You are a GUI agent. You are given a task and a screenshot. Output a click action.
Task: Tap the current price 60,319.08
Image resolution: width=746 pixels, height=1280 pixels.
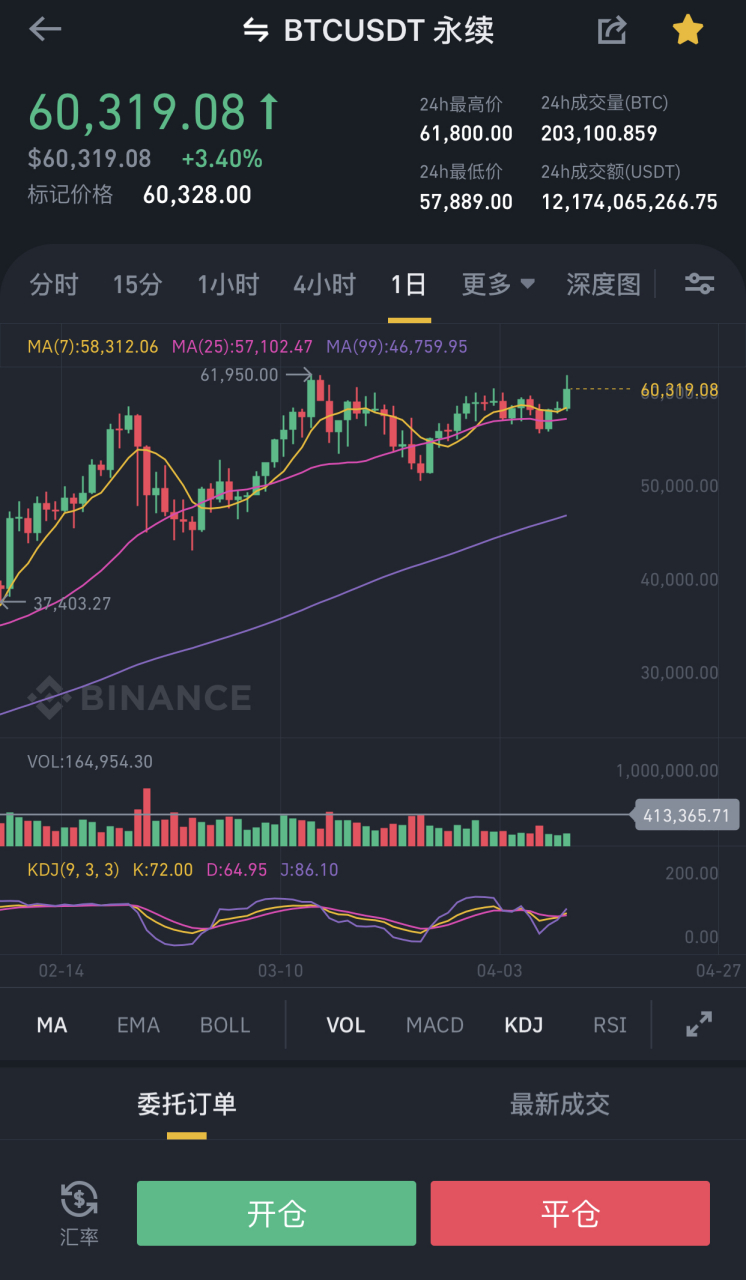coord(137,112)
